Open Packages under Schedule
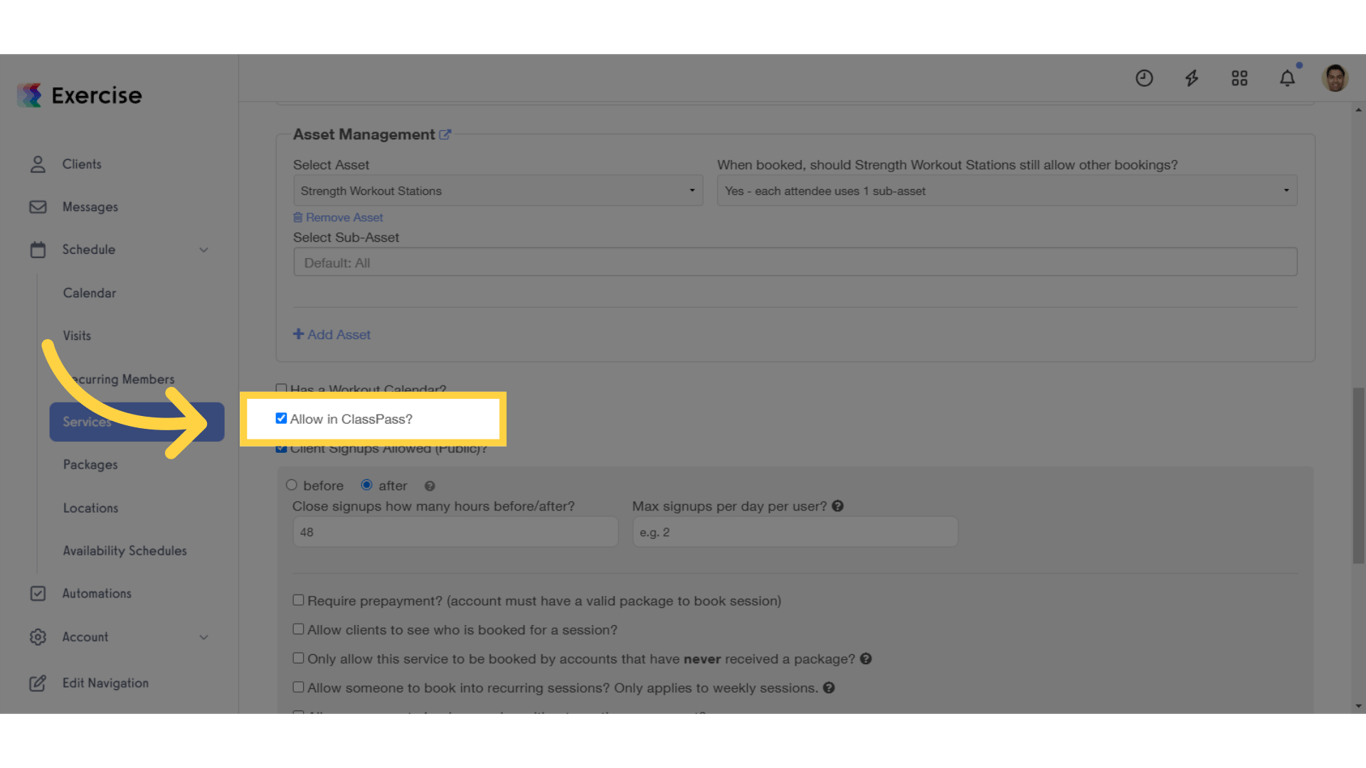The image size is (1366, 768). tap(90, 465)
